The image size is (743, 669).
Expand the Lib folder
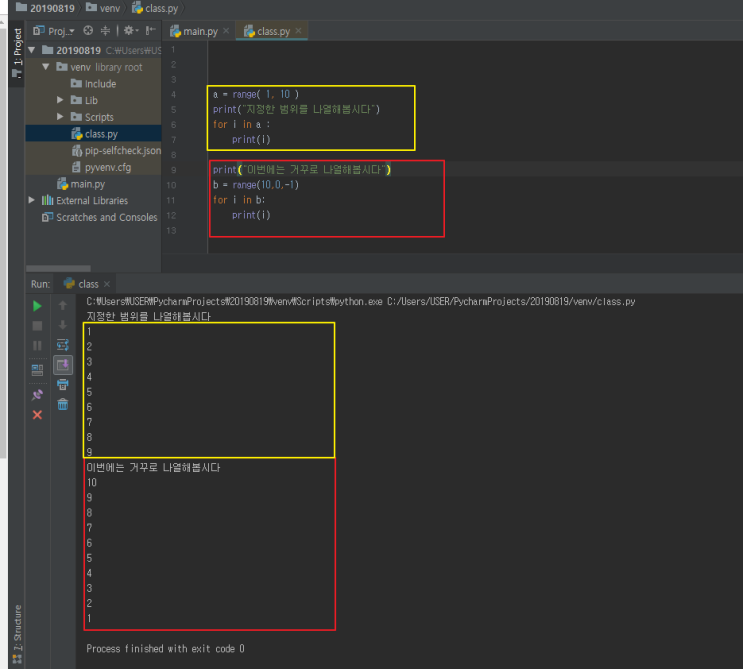tap(60, 100)
